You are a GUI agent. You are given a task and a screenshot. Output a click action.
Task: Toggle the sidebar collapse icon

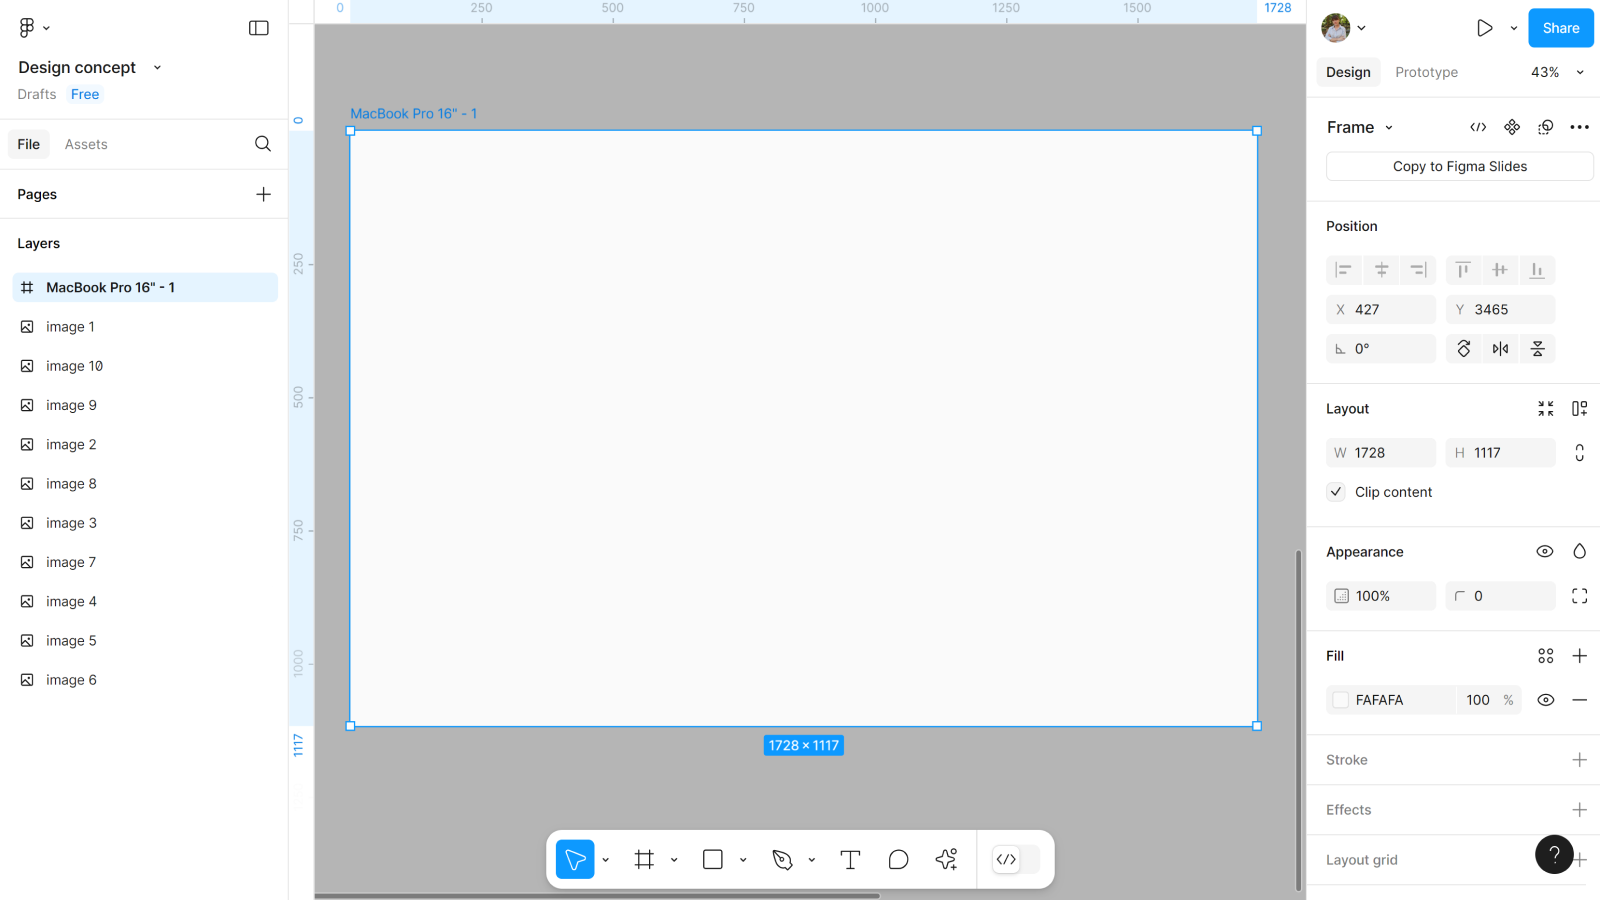coord(259,28)
